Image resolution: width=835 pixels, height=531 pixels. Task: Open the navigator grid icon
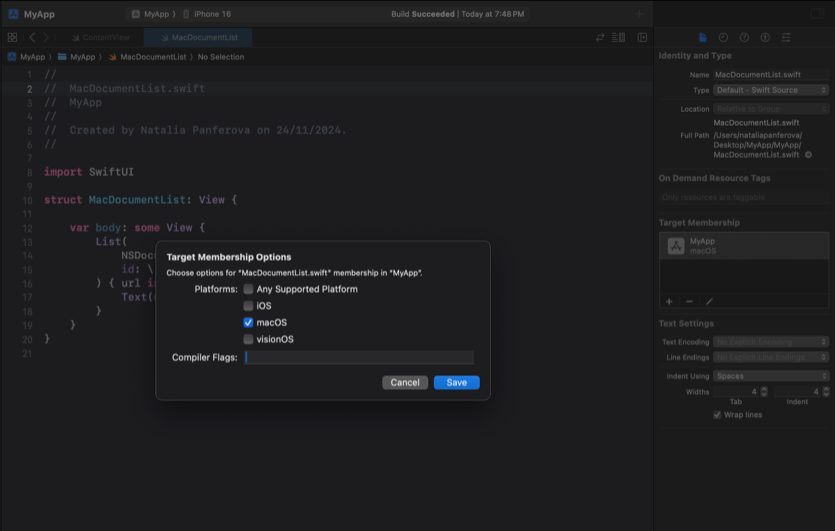tap(12, 37)
